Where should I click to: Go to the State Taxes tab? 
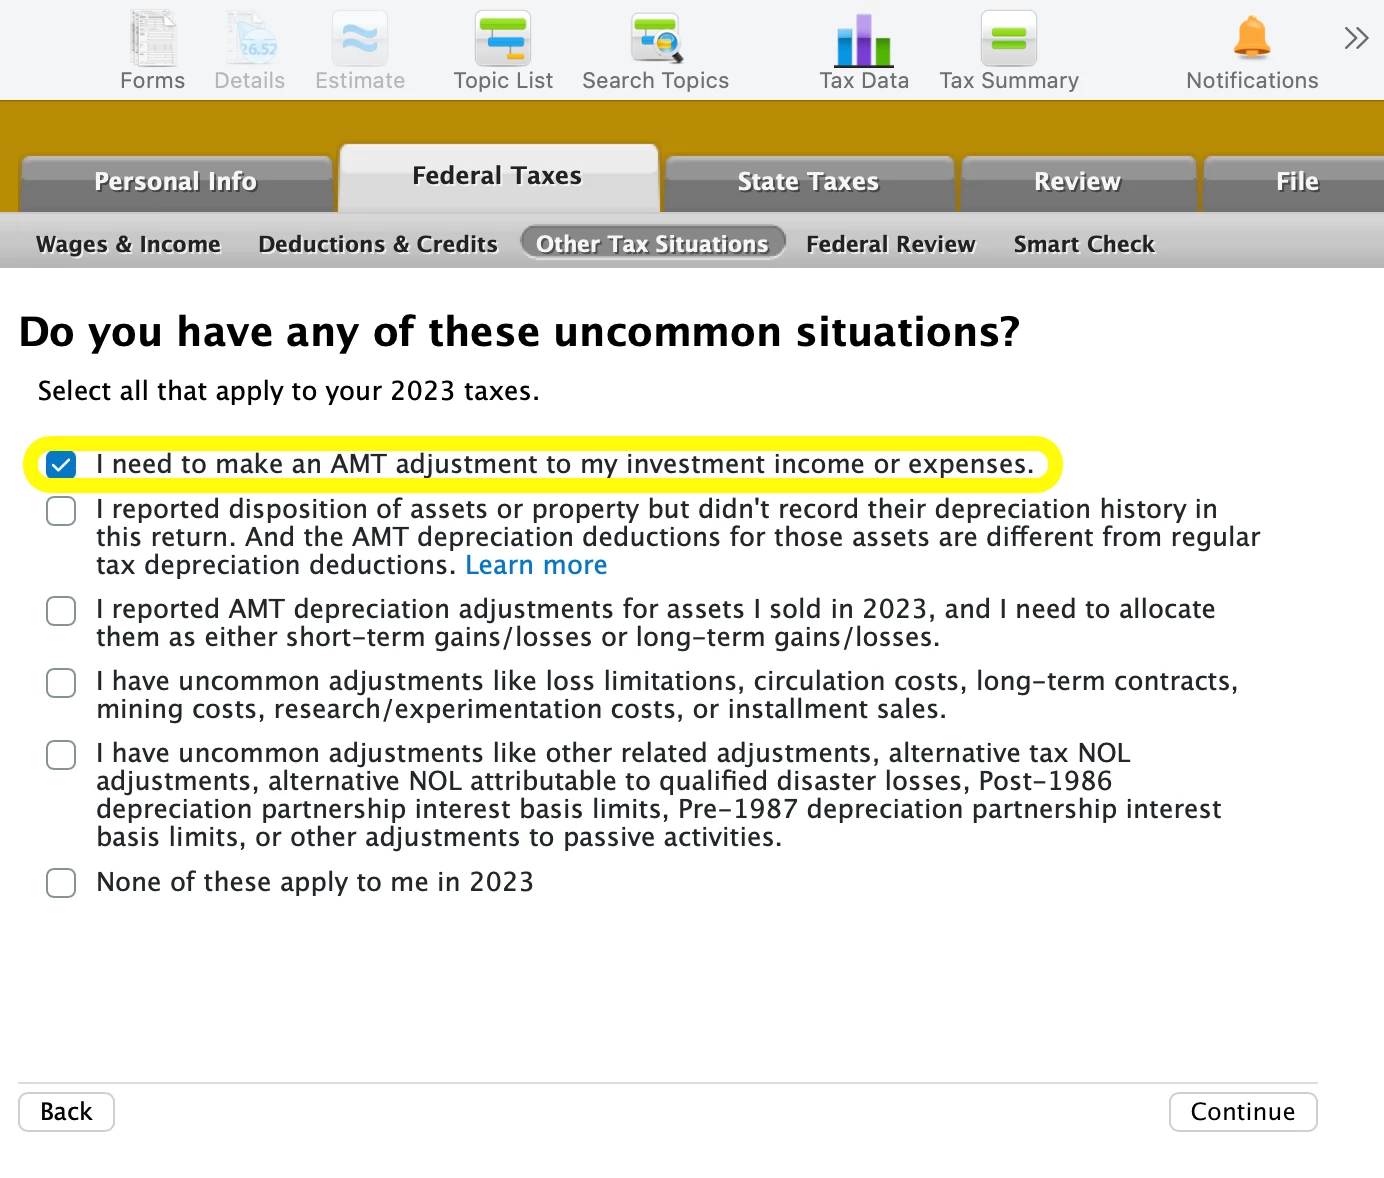(x=808, y=182)
